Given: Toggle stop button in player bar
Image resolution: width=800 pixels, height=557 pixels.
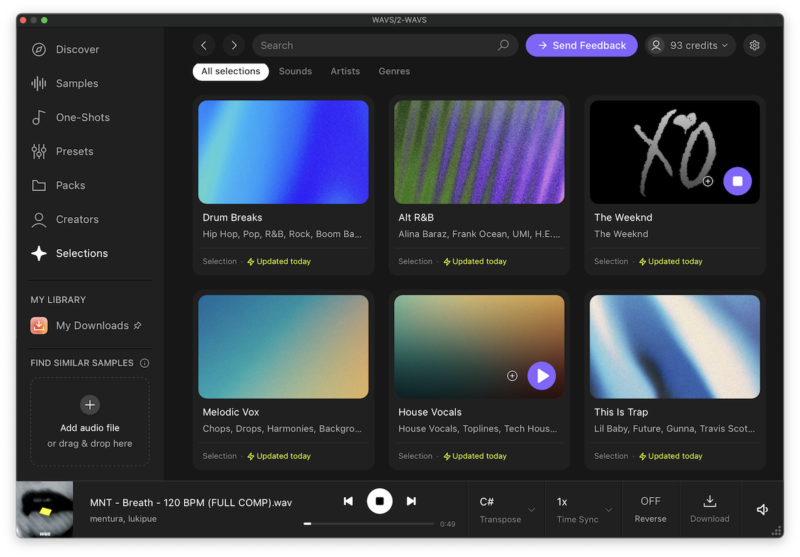Looking at the screenshot, I should [379, 501].
